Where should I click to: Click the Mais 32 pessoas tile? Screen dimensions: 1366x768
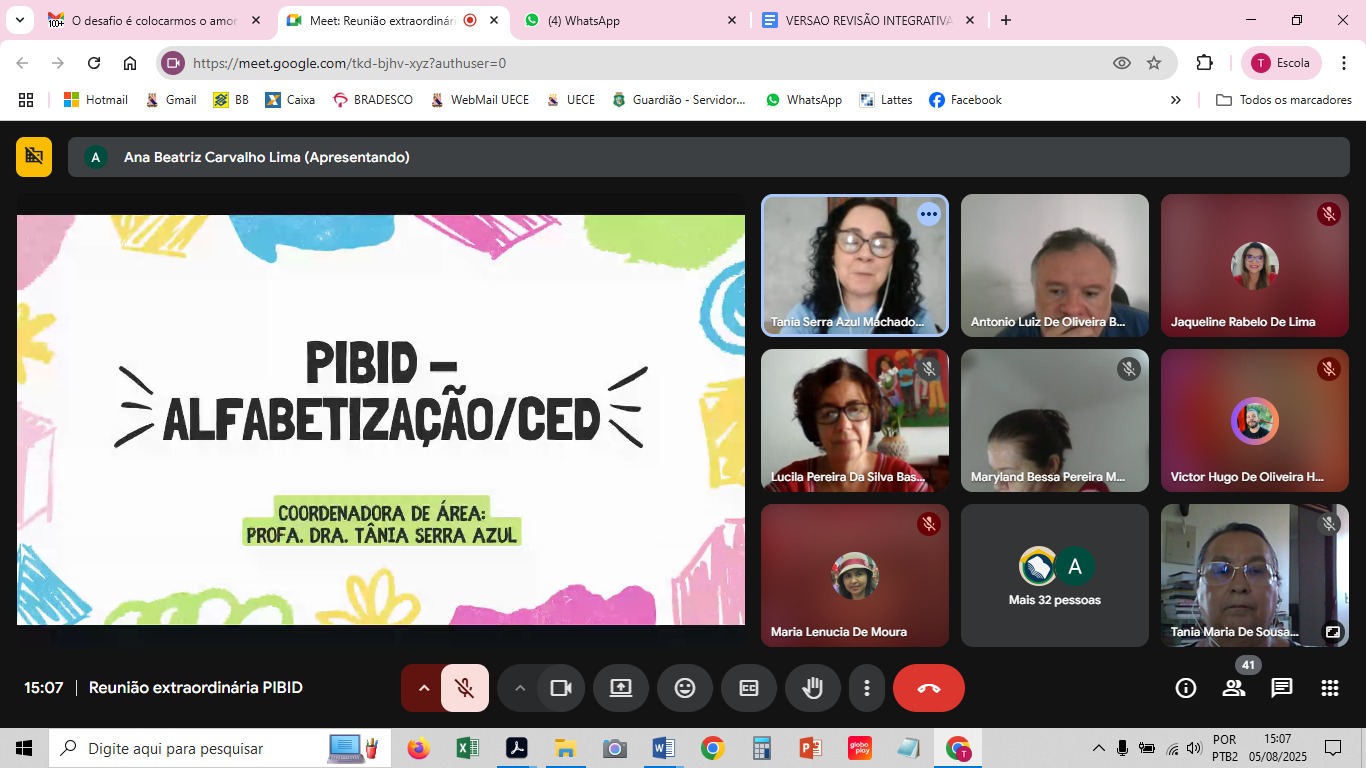(1054, 576)
